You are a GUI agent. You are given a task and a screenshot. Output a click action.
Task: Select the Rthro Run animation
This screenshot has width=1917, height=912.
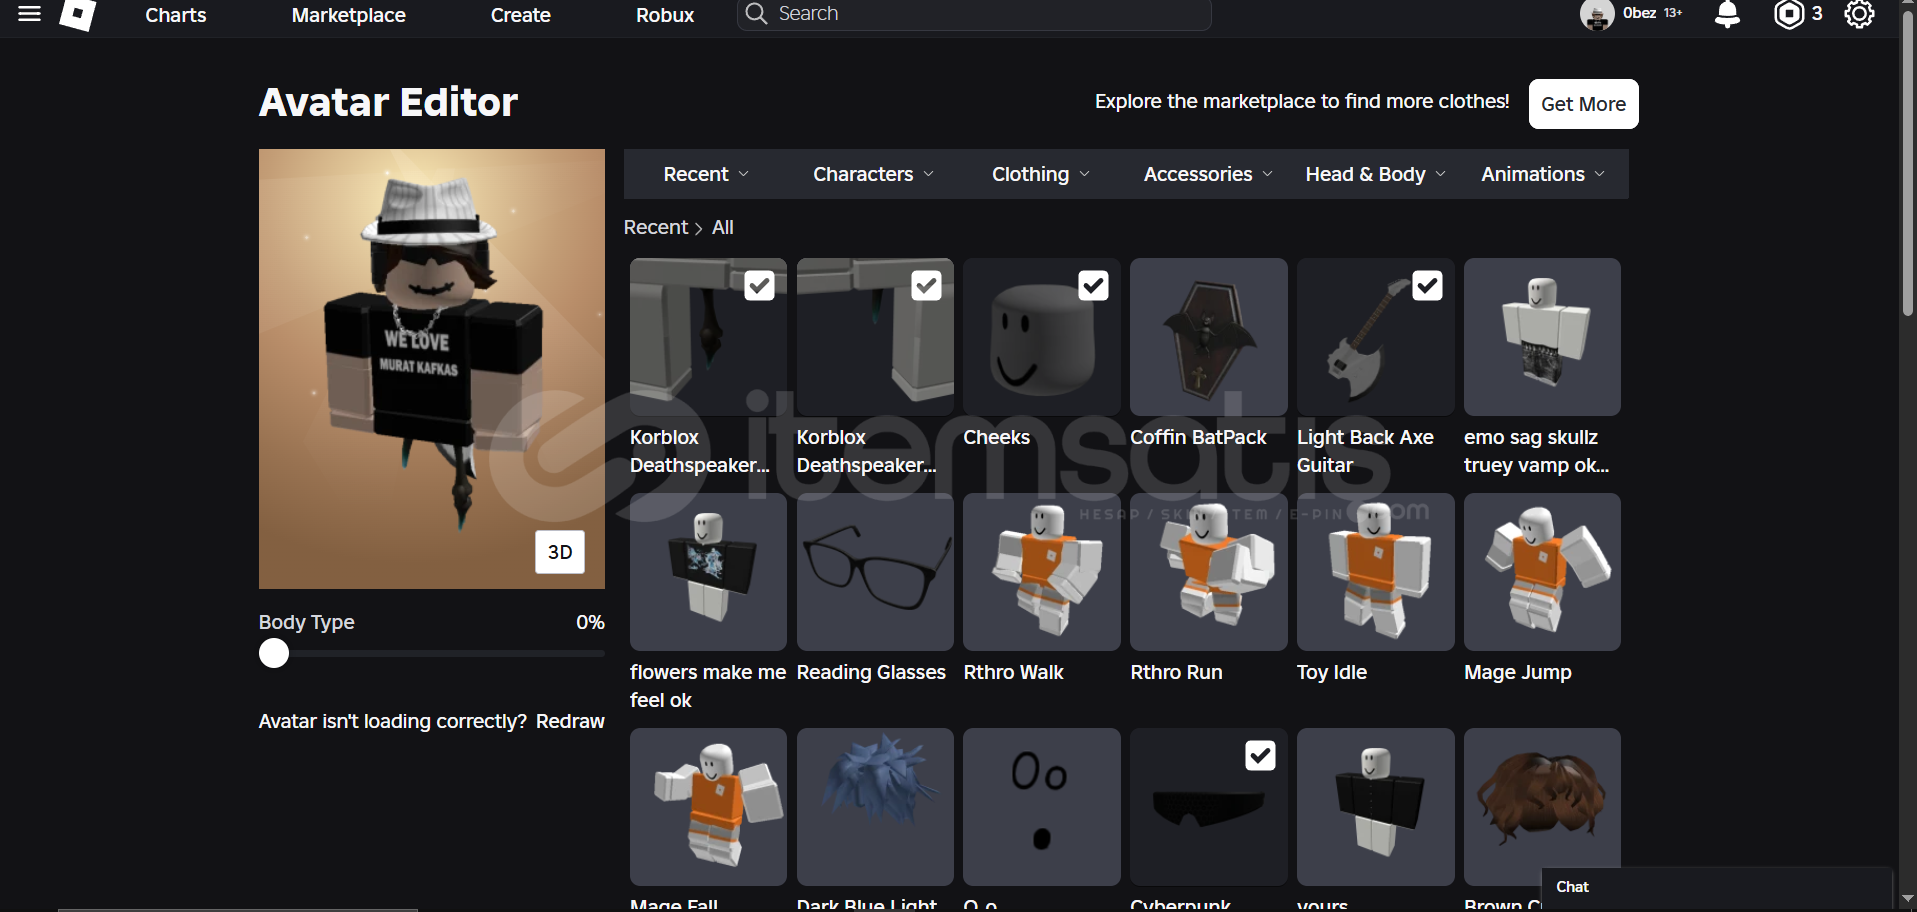[1209, 572]
